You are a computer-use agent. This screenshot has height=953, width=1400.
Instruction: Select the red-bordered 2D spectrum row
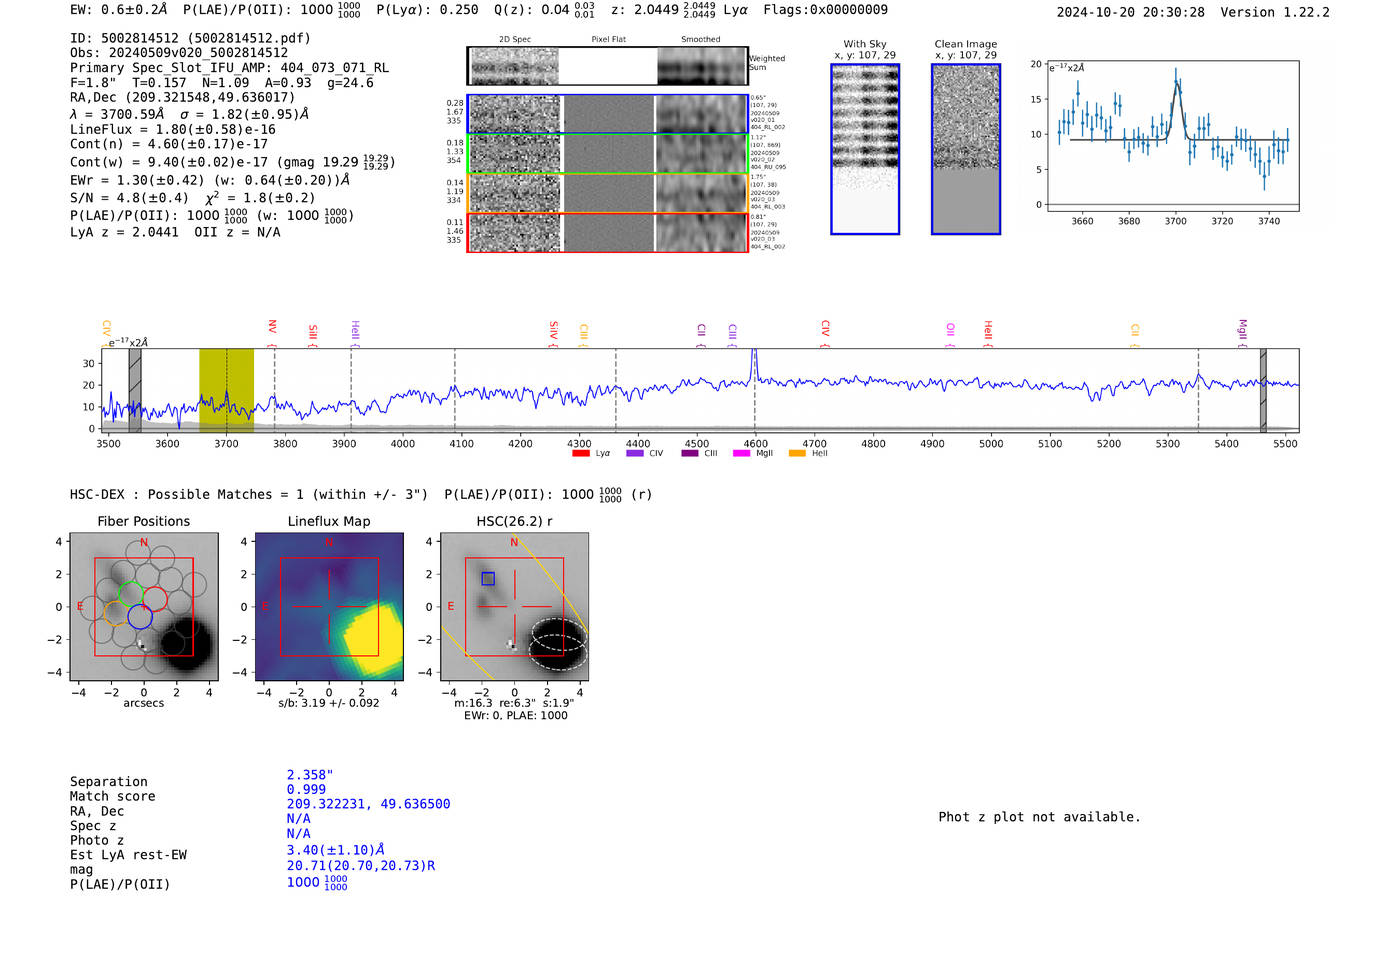click(608, 232)
